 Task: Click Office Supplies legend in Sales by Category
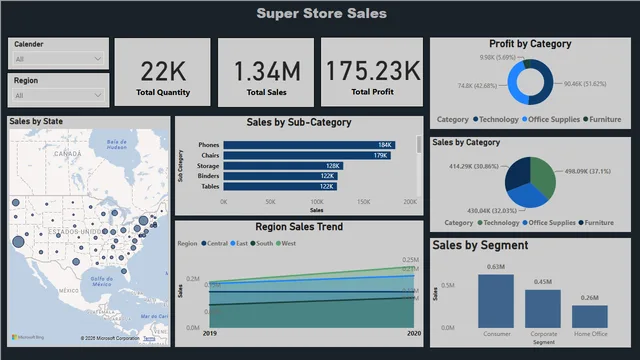[x=549, y=222]
